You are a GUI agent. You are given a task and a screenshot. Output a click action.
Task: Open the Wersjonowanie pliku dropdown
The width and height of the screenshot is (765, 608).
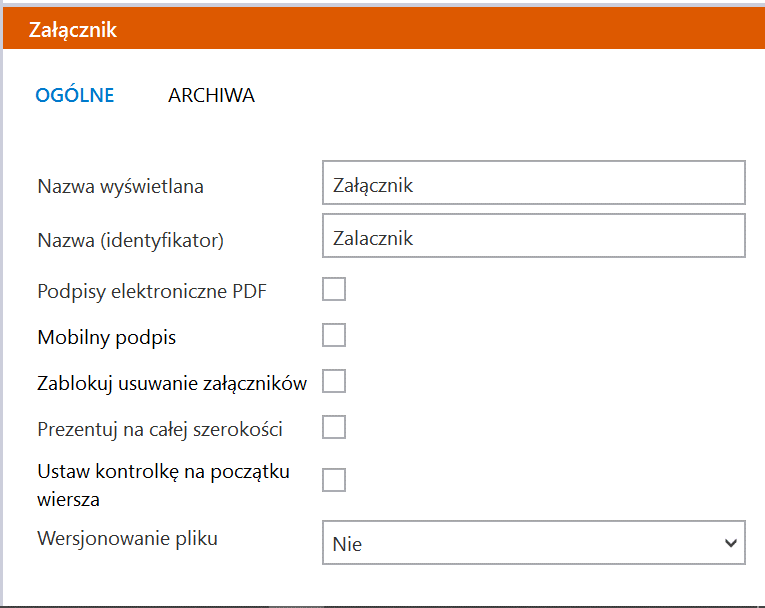[534, 543]
